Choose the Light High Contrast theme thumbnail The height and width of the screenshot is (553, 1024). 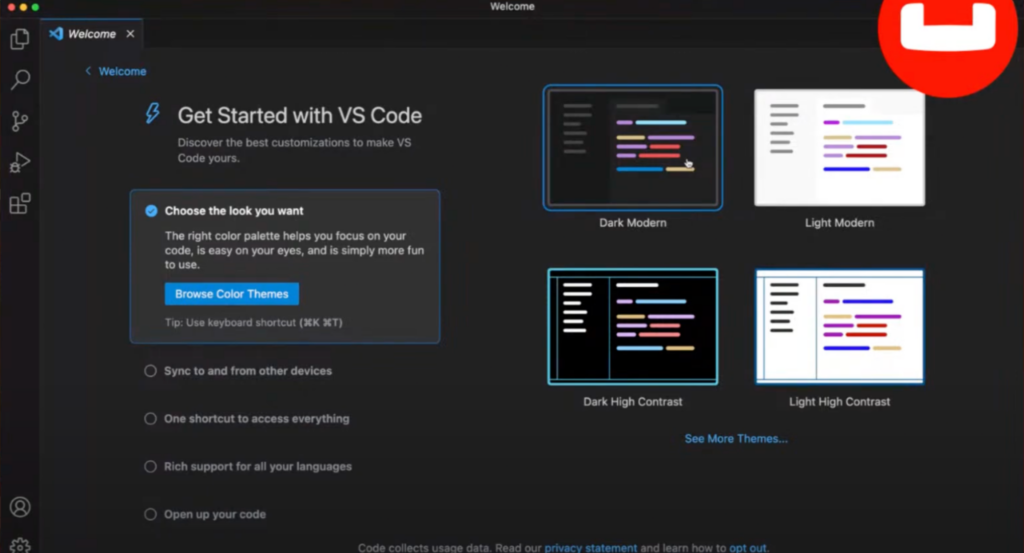point(839,326)
